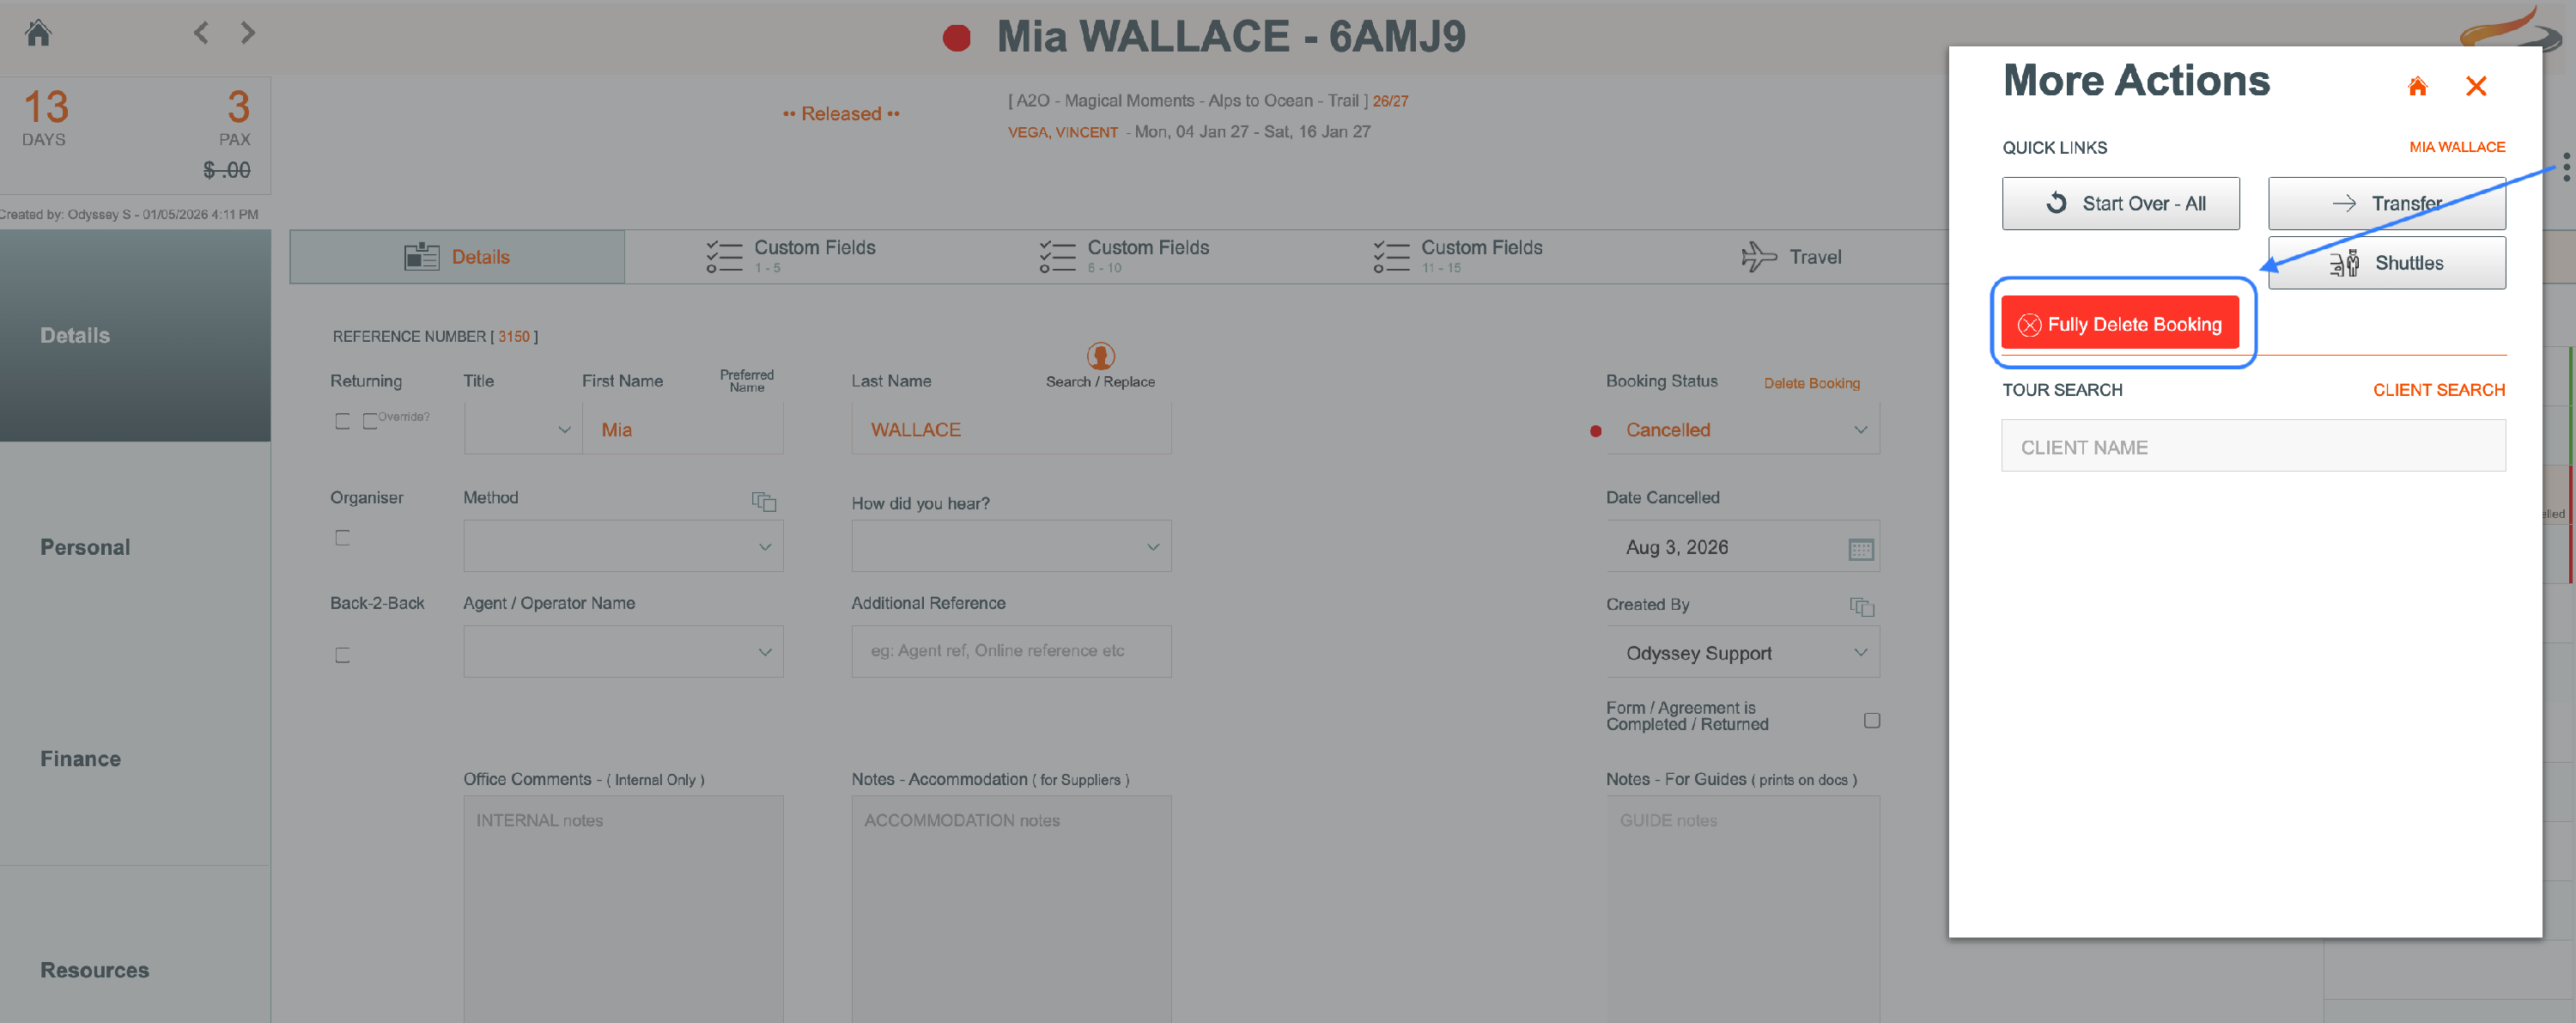Go to the home screen icon
The image size is (2576, 1023).
(x=38, y=33)
